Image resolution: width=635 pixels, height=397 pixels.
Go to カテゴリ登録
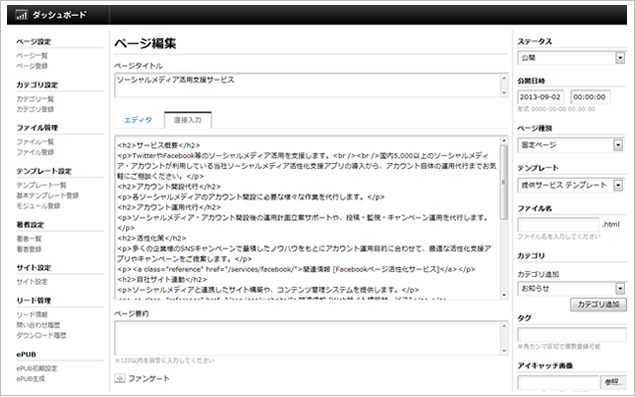pos(35,109)
